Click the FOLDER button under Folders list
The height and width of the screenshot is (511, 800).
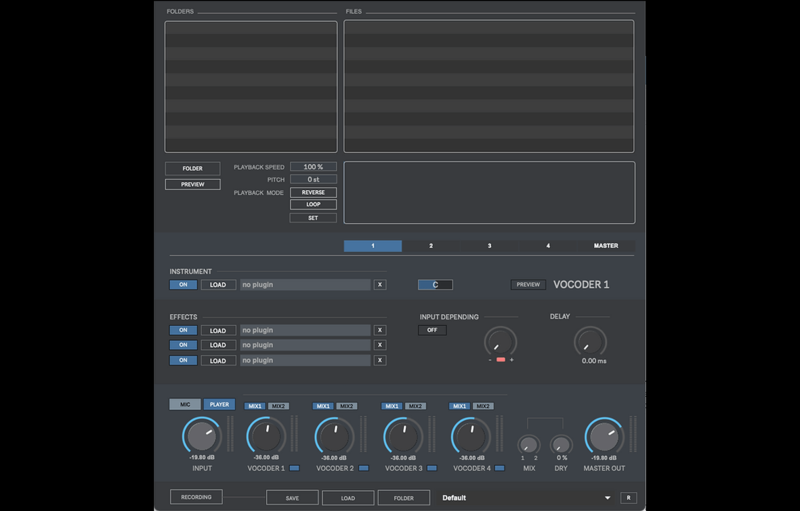[x=192, y=168]
